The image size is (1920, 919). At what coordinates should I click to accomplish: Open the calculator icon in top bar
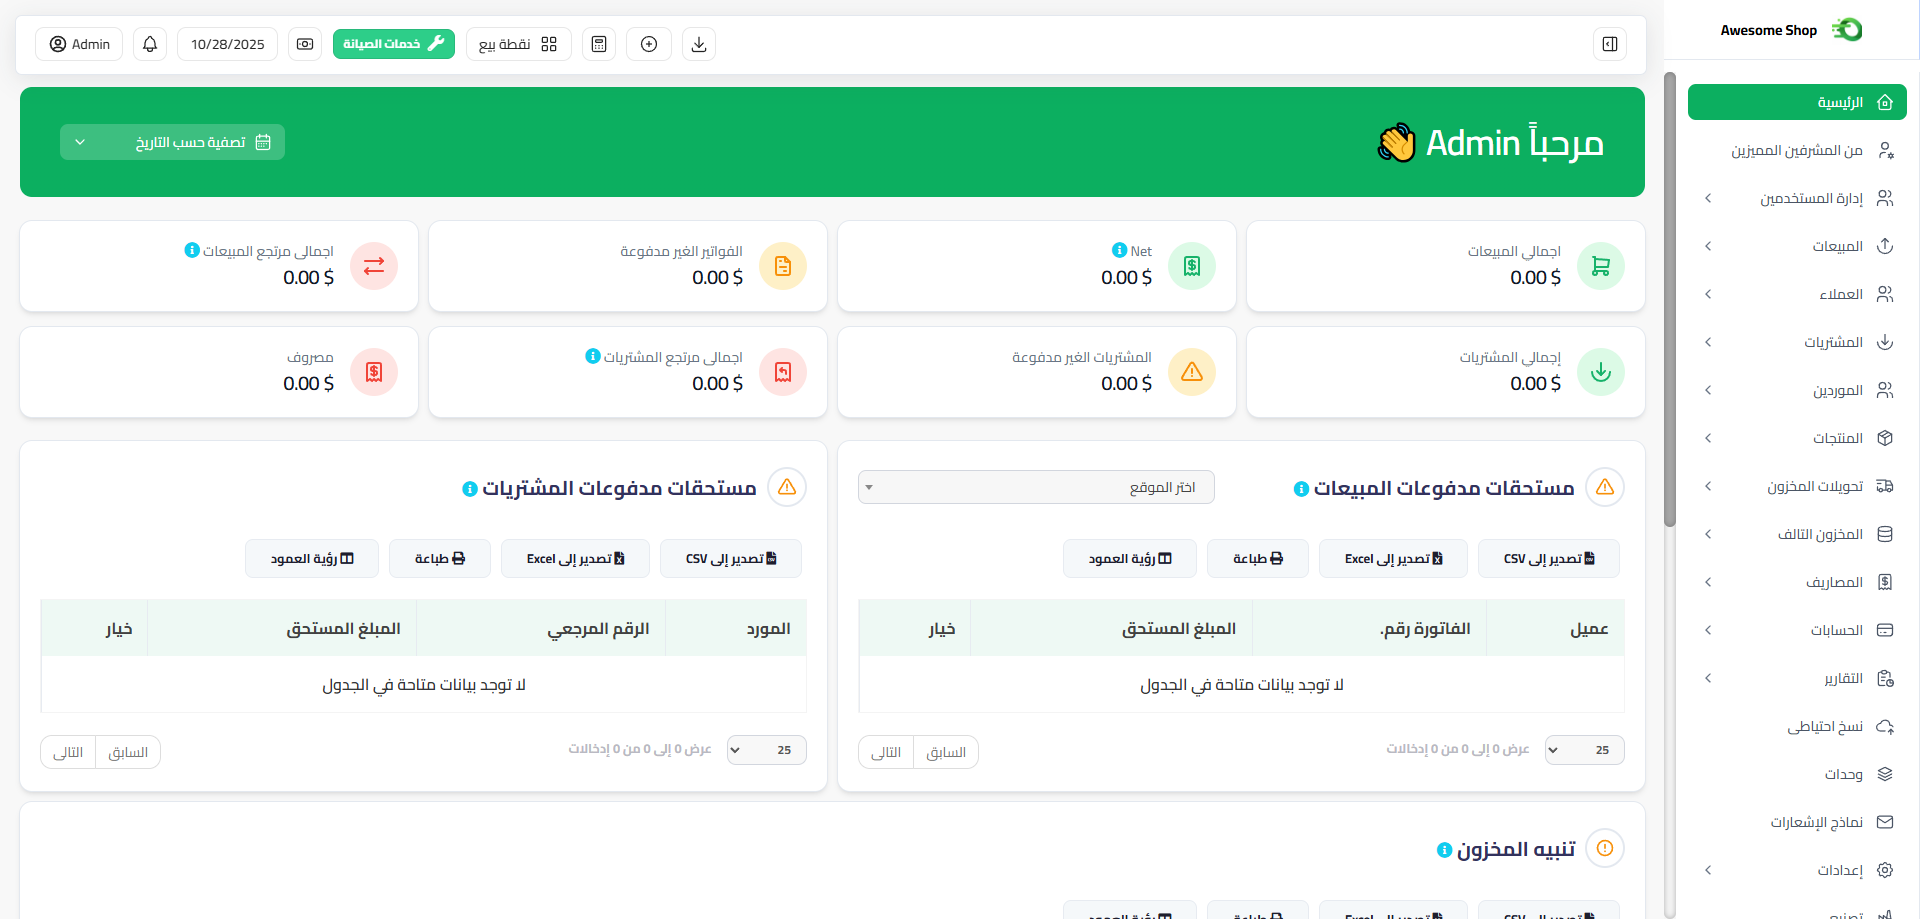point(599,44)
